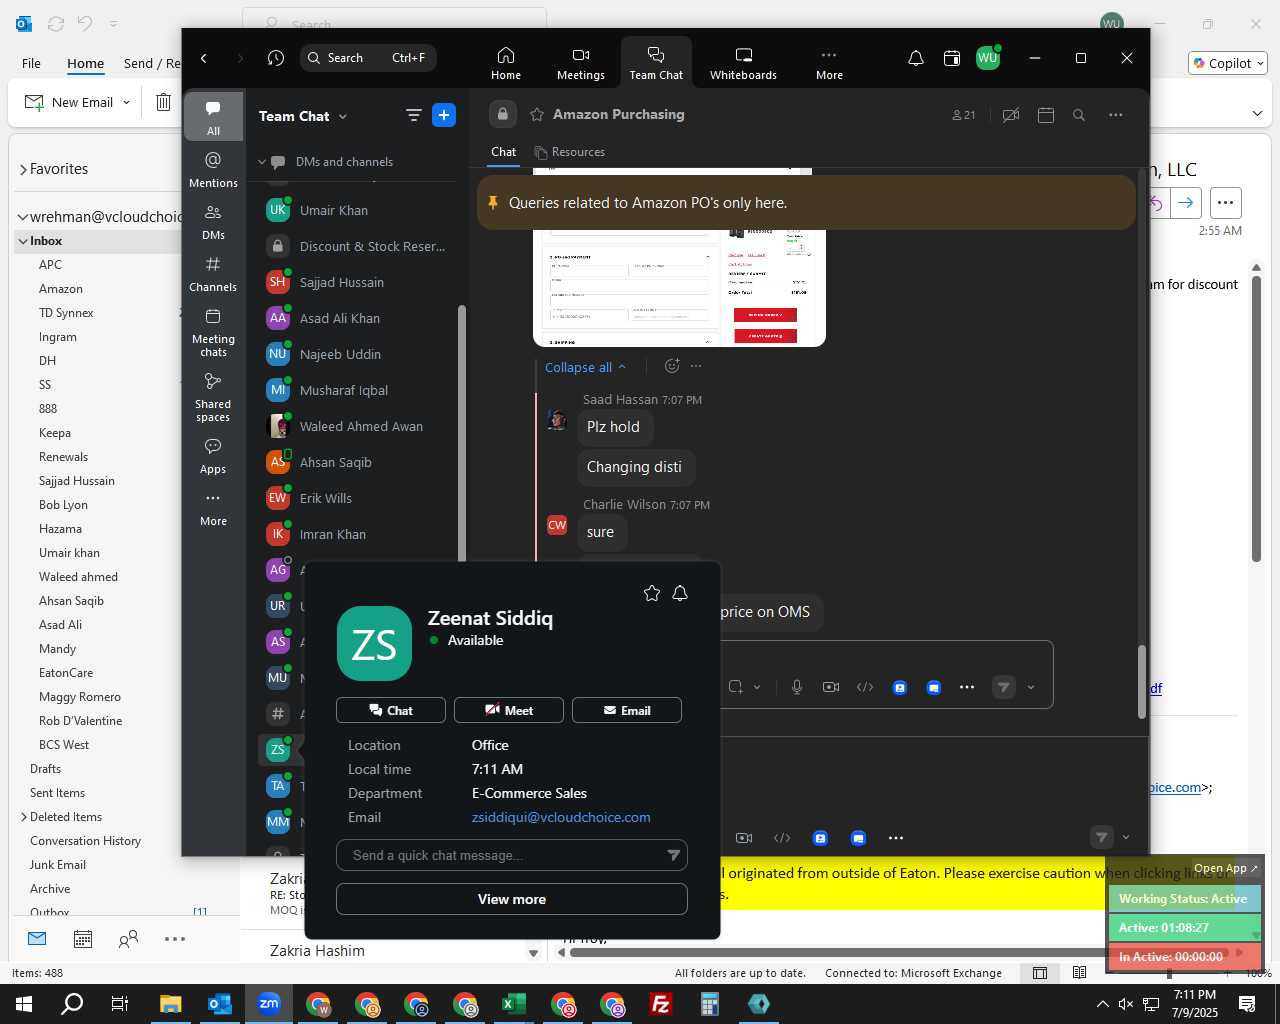Toggle notifications bell for Zeenat Siddiq

[680, 593]
